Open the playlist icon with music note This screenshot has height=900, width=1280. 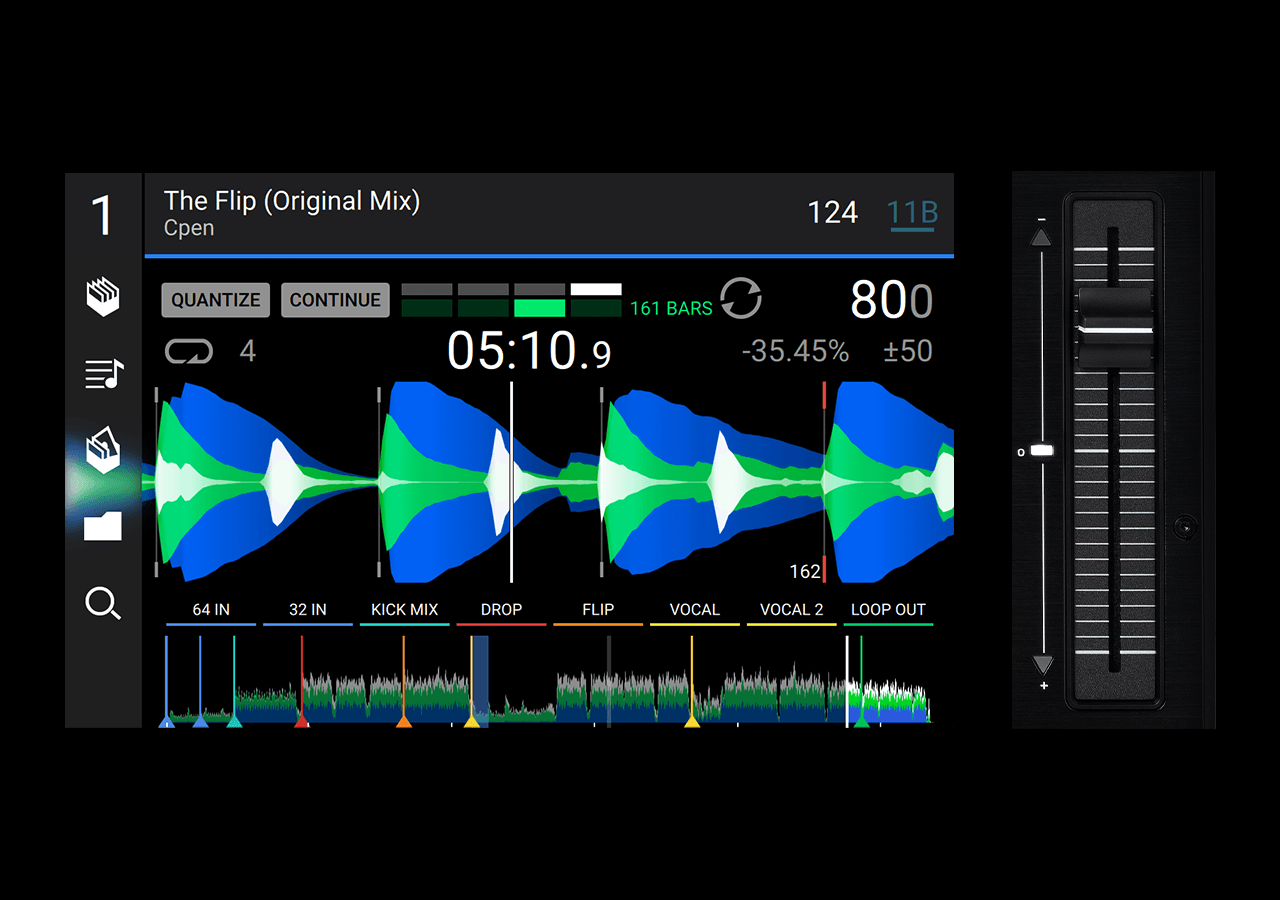[x=103, y=374]
